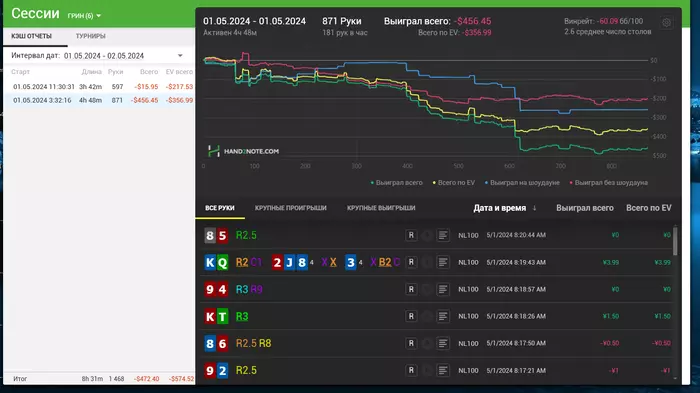Click the 01.05.2024 - 01.05.2024 date title
Screen dimensions: 700x393
[x=254, y=21]
